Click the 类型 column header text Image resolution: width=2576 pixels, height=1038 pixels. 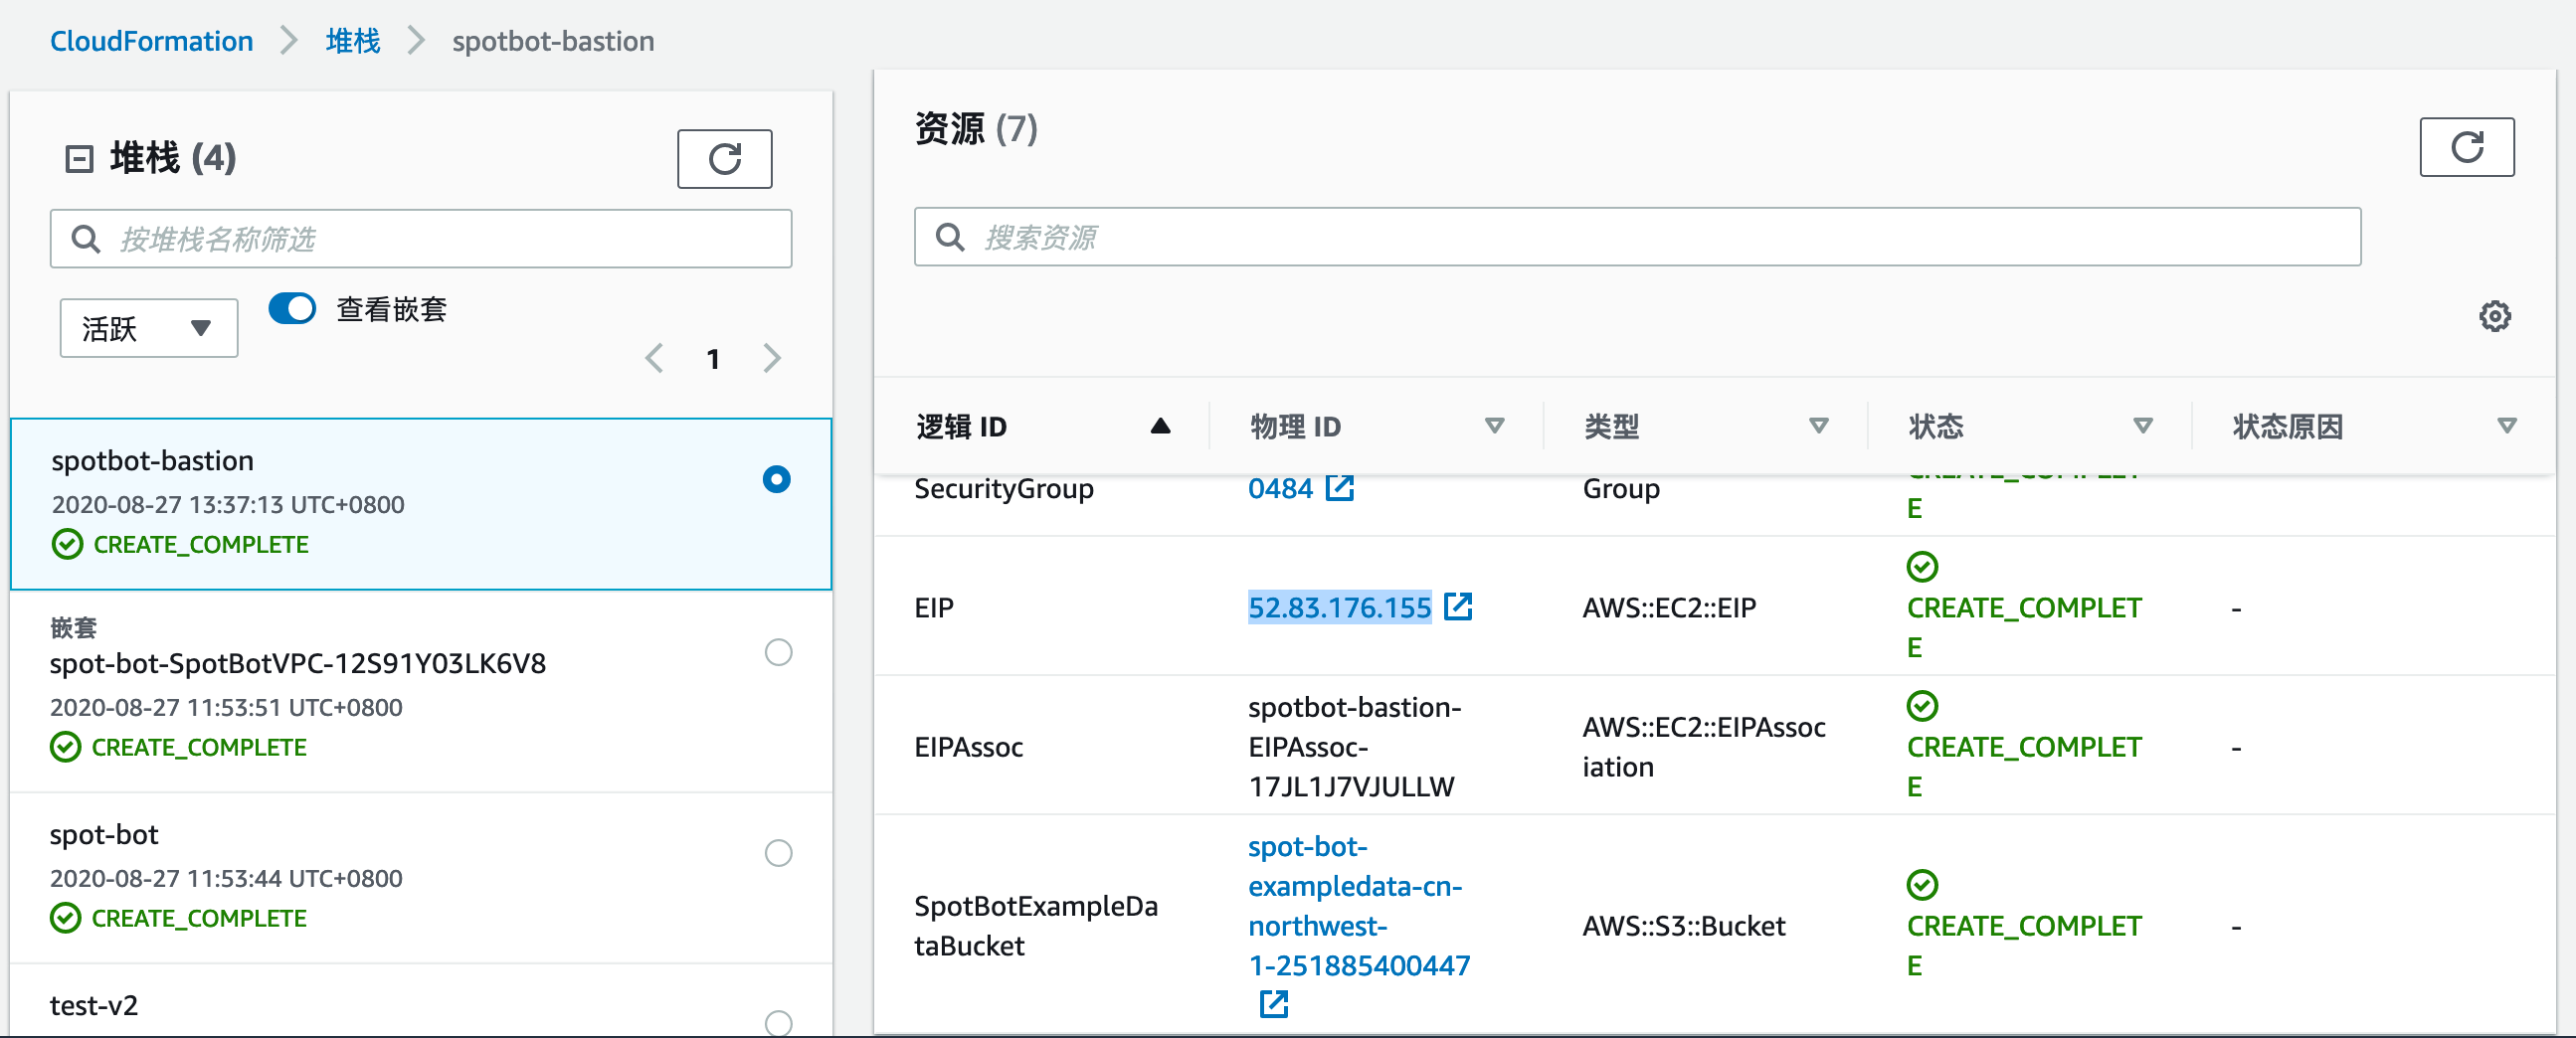pos(1611,427)
